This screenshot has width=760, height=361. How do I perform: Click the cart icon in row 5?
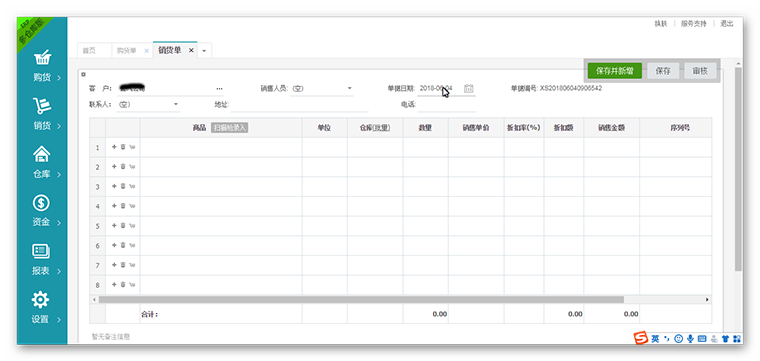(132, 226)
